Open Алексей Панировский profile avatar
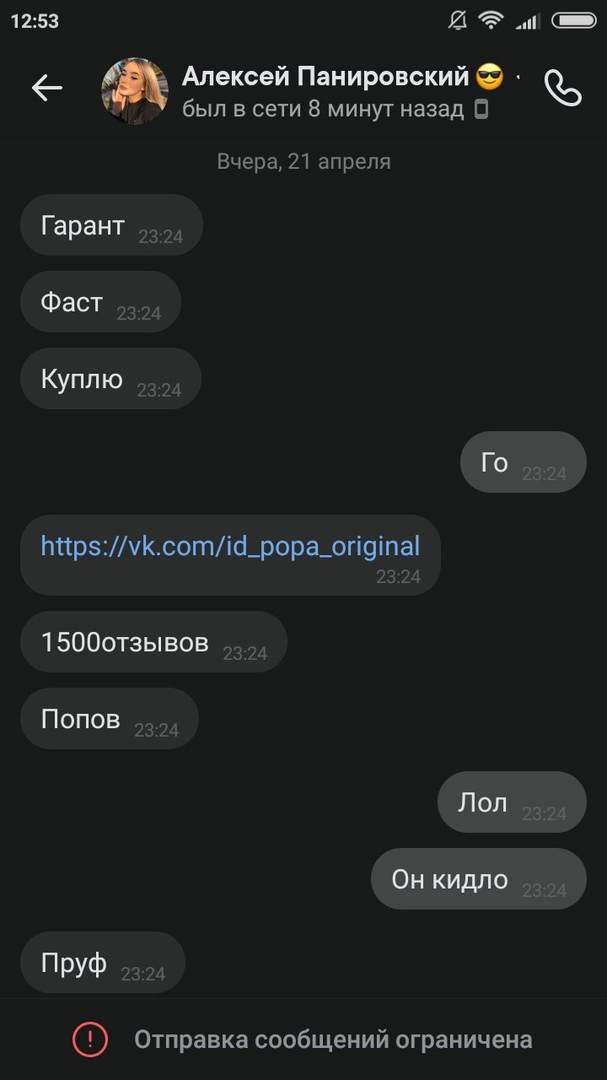607x1080 pixels. (134, 90)
